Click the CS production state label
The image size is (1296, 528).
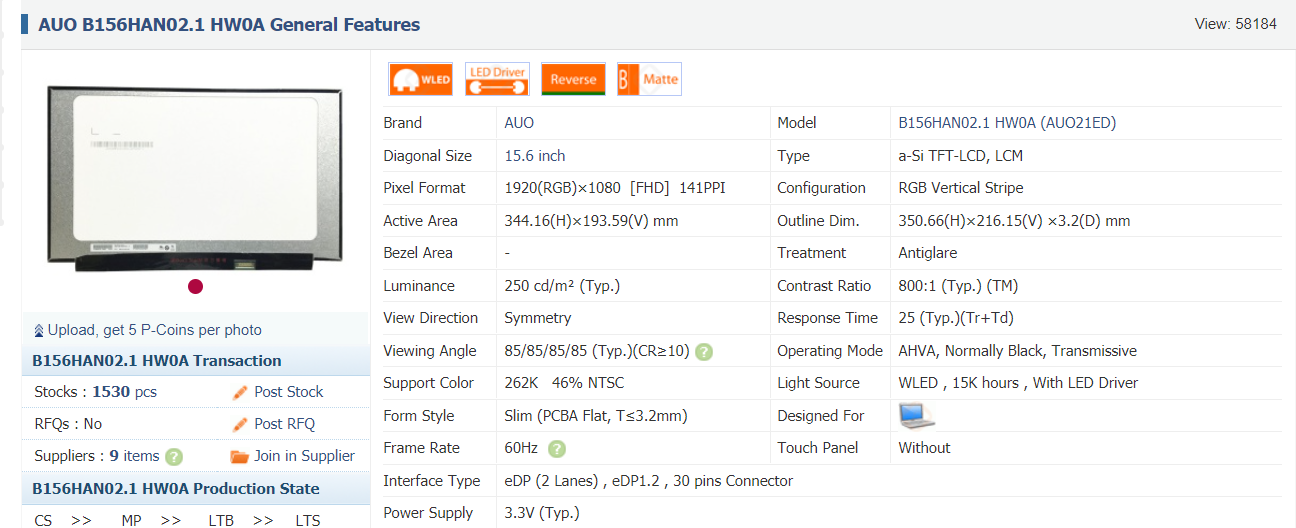pos(43,521)
